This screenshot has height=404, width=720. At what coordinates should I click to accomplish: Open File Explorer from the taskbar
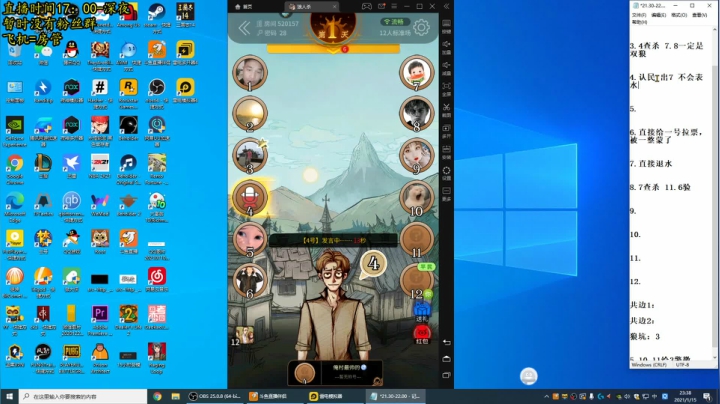175,396
